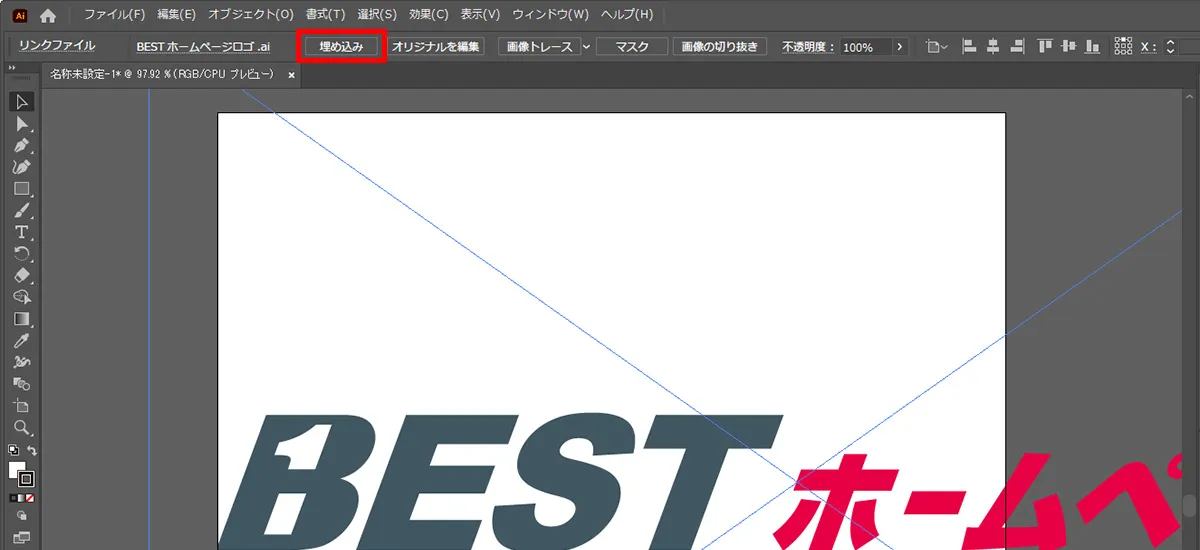Click the vertical scrollbar on right edge
The image size is (1200, 550).
[x=1190, y=507]
